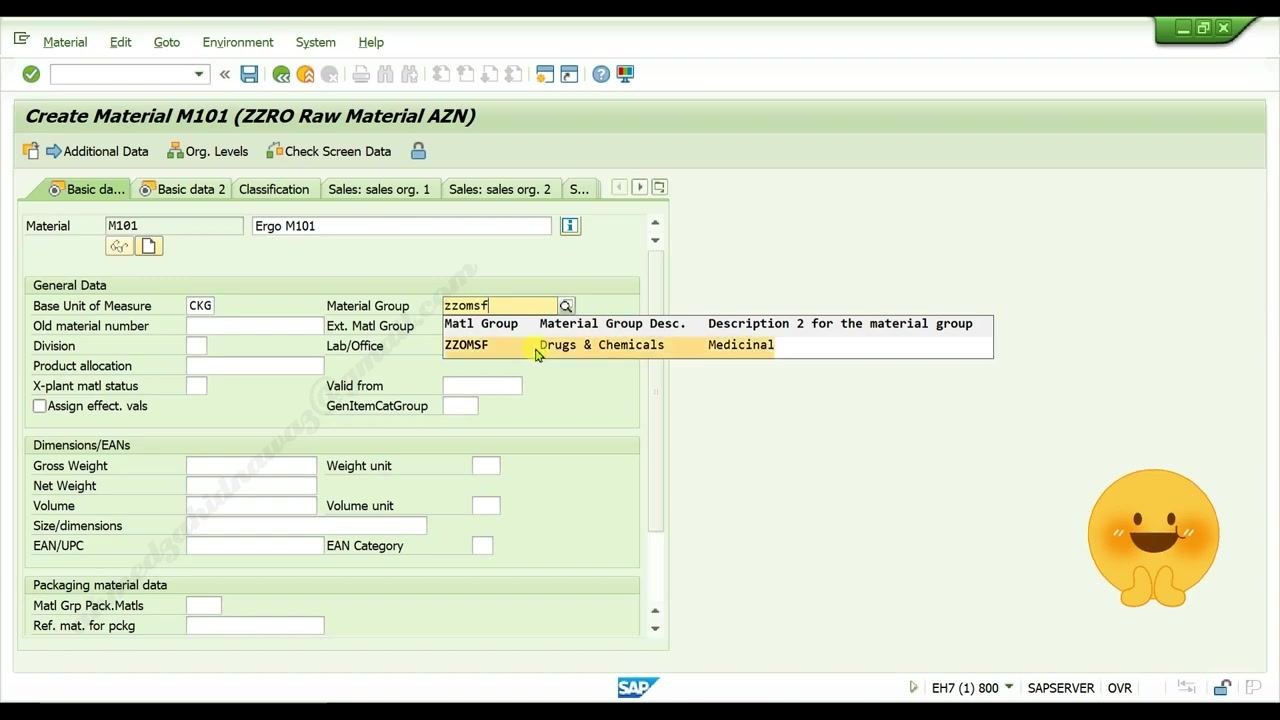Click the Check Screen Data button
This screenshot has width=1280, height=720.
tap(329, 151)
